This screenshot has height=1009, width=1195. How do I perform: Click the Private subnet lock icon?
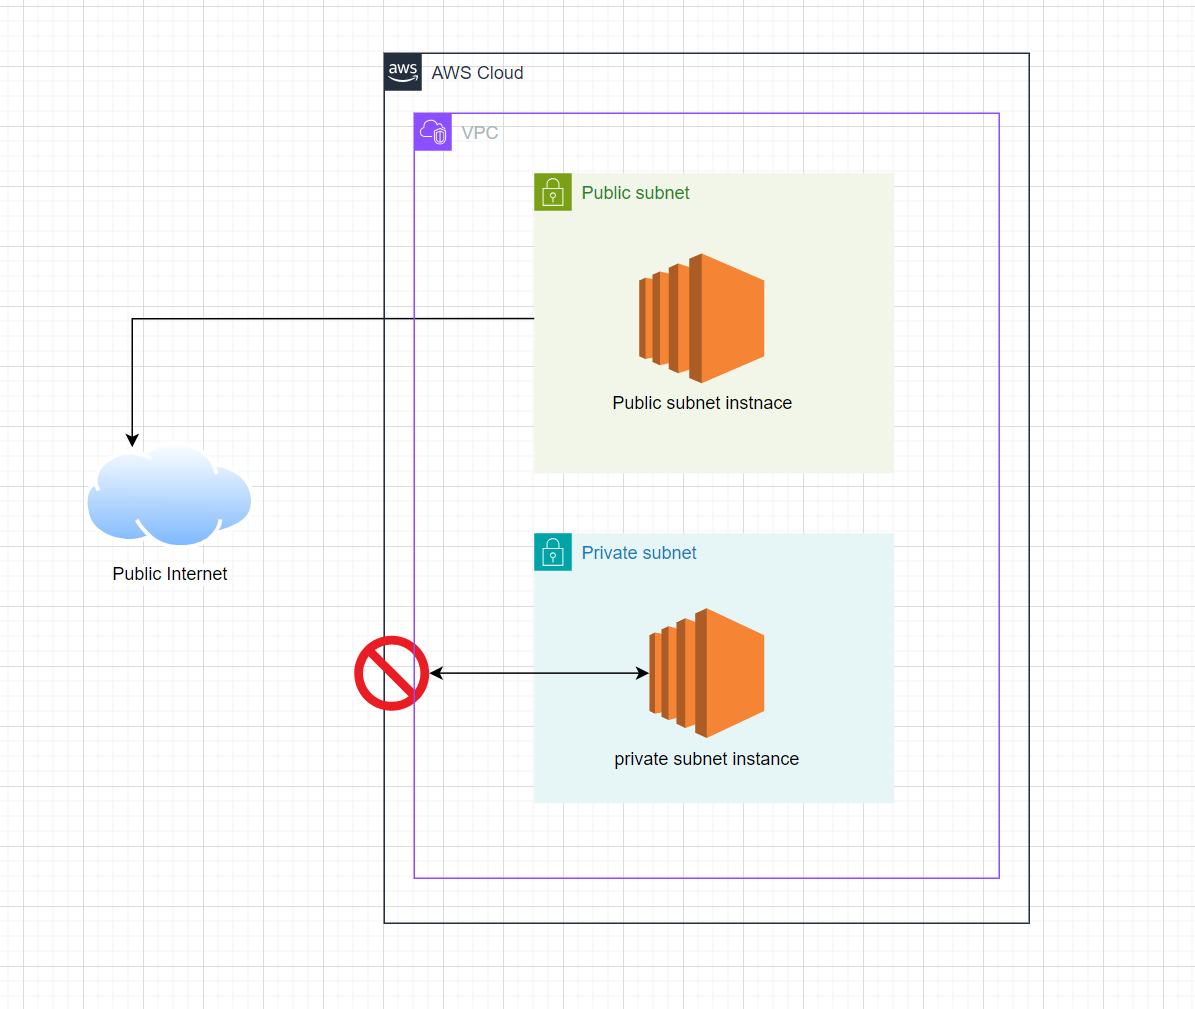click(553, 552)
